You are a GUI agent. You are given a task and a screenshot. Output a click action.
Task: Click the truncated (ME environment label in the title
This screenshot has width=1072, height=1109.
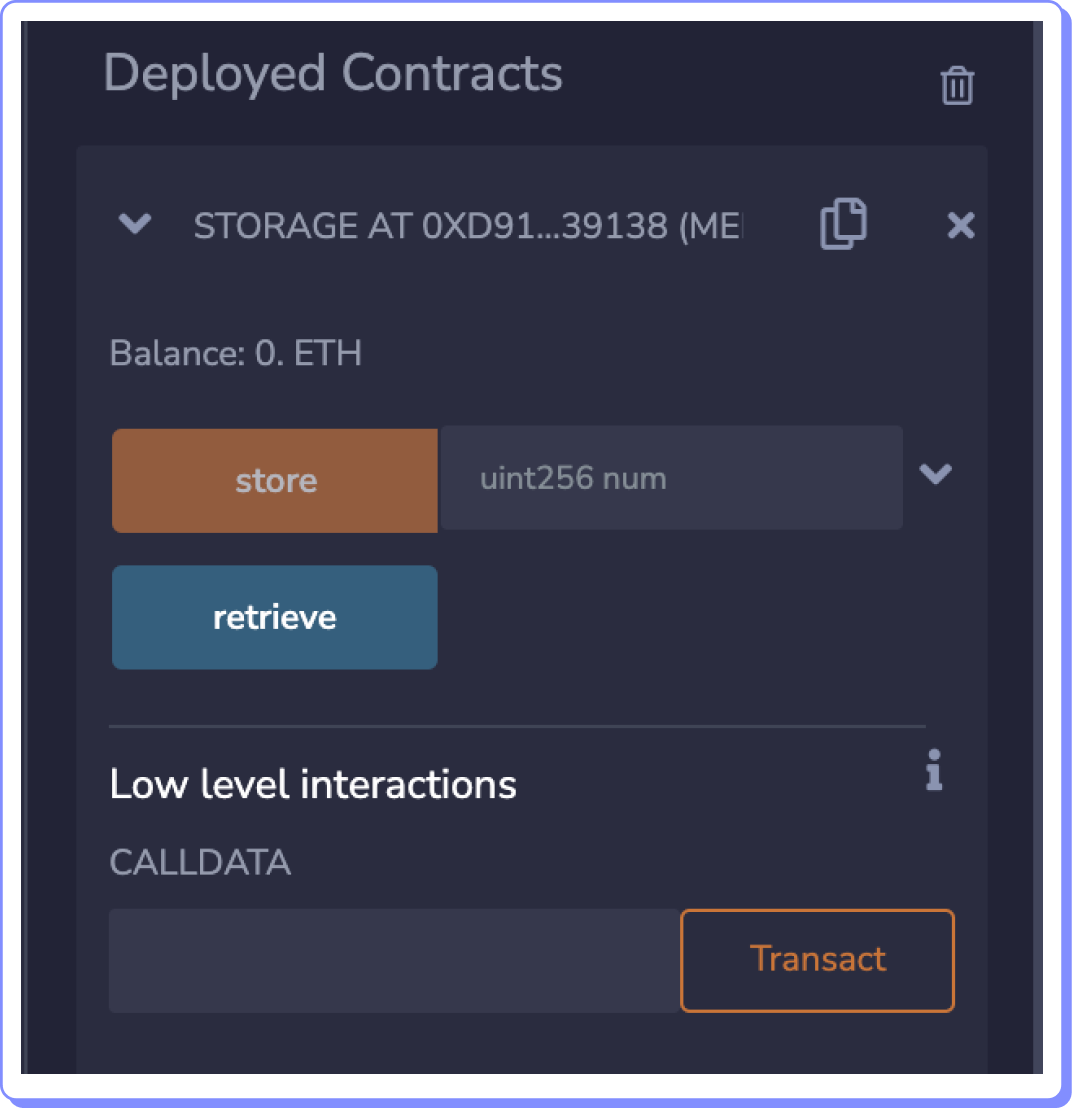712,226
